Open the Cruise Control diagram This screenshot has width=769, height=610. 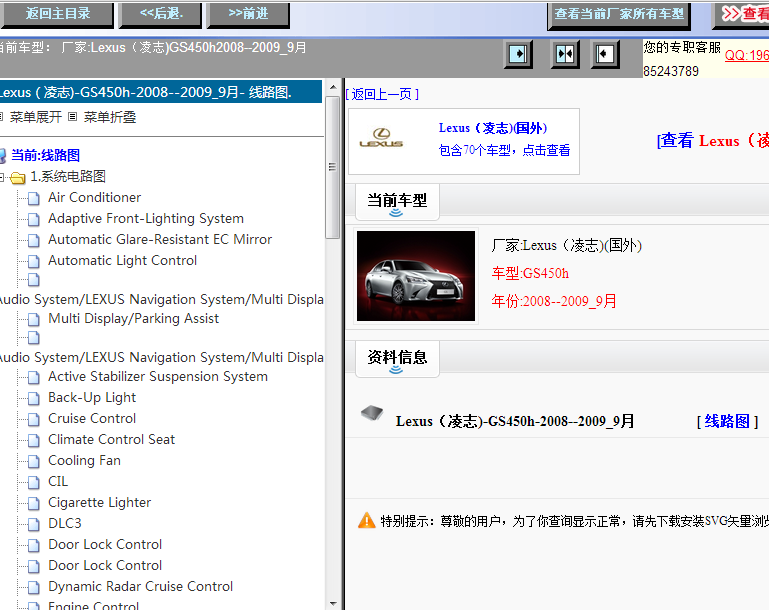92,419
